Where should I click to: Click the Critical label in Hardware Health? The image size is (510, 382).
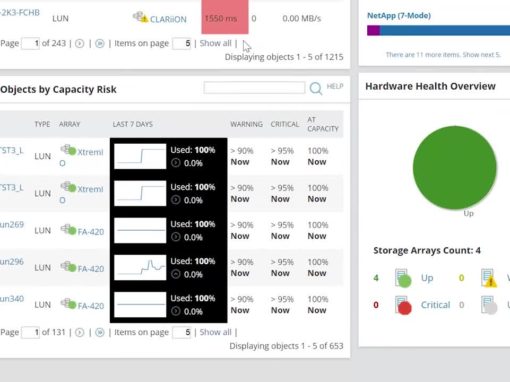435,305
